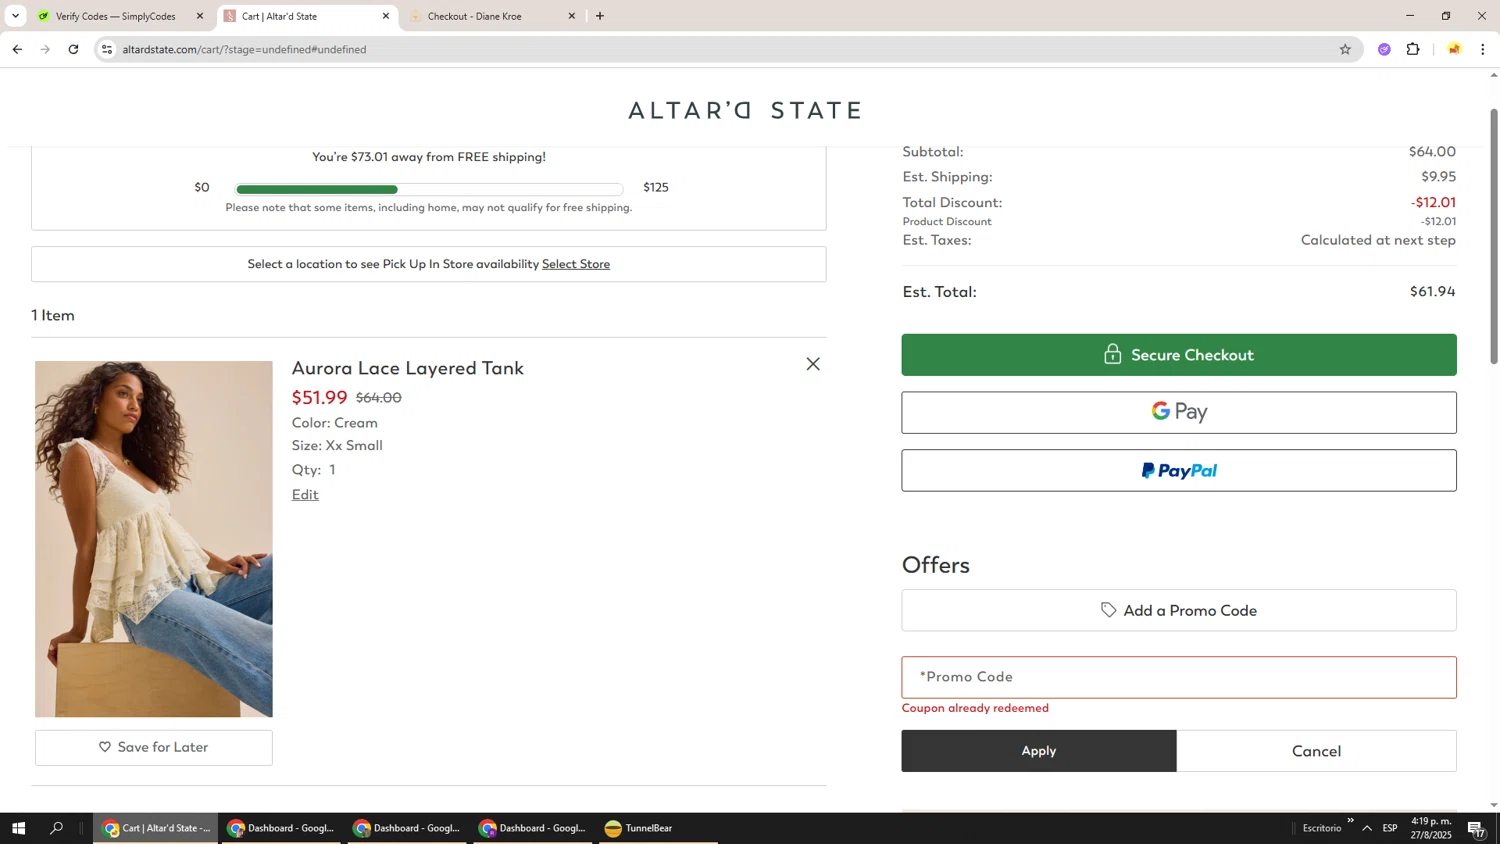Focus the Promo Code input field
1500x844 pixels.
pos(1179,677)
